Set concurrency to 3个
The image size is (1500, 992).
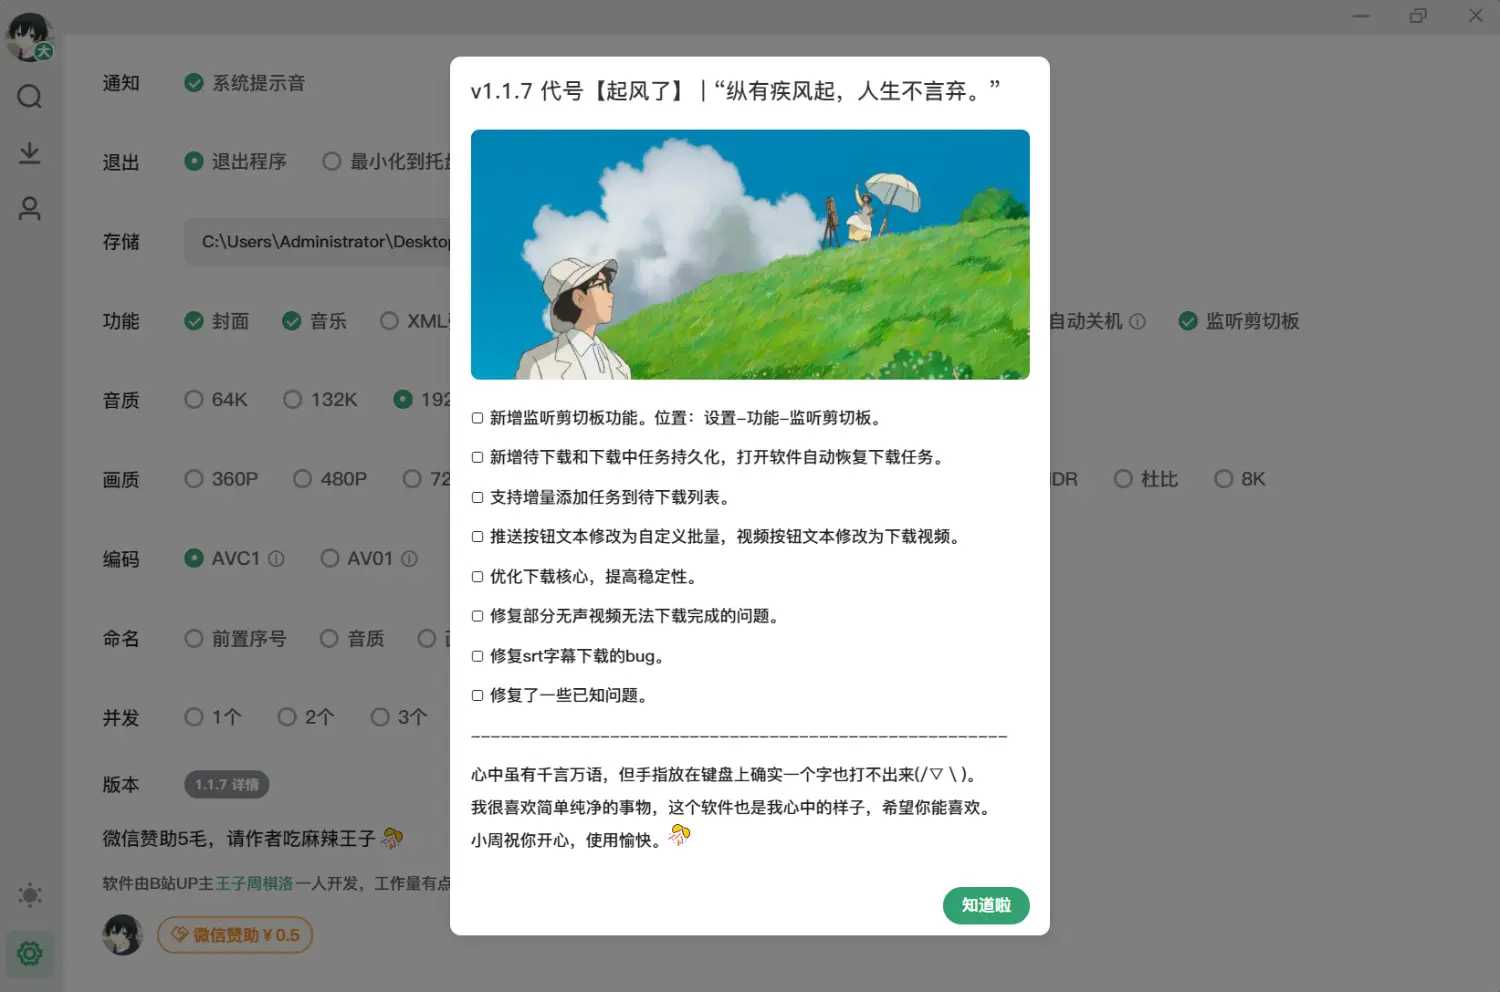(x=399, y=717)
